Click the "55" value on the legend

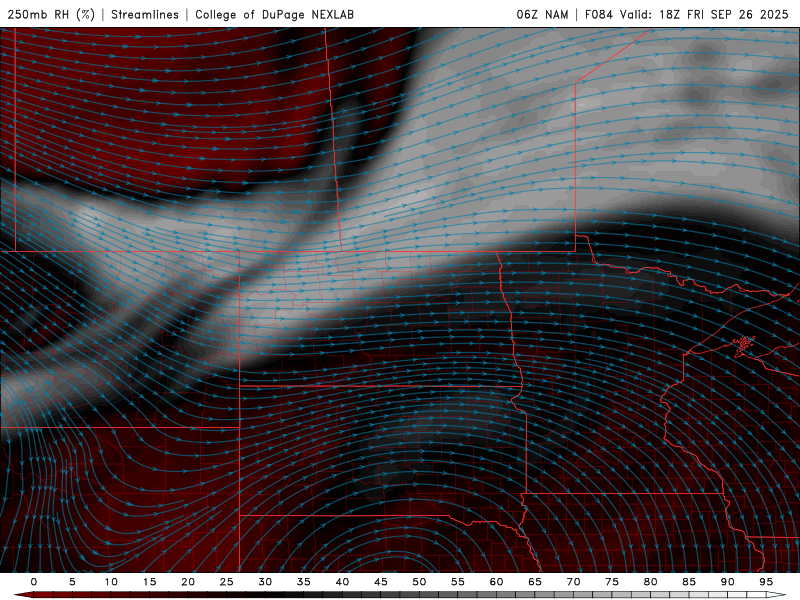click(458, 582)
